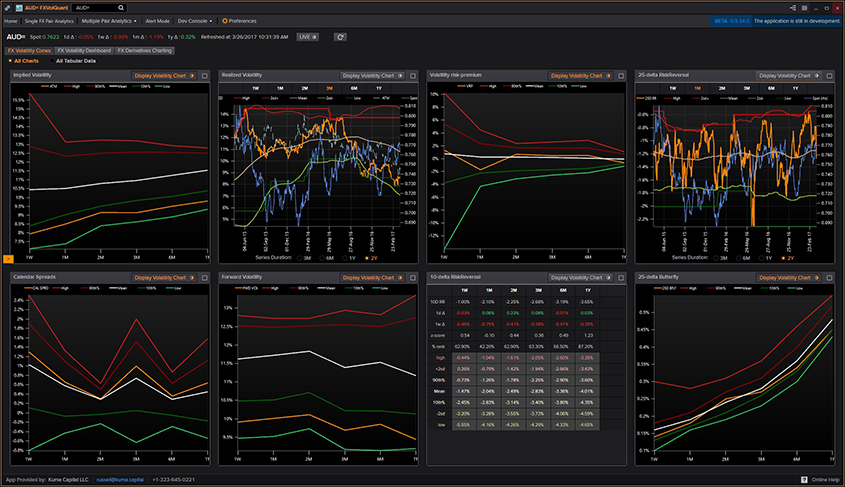Open the FX Derivatives Charting tab
This screenshot has width=845, height=487.
click(146, 50)
